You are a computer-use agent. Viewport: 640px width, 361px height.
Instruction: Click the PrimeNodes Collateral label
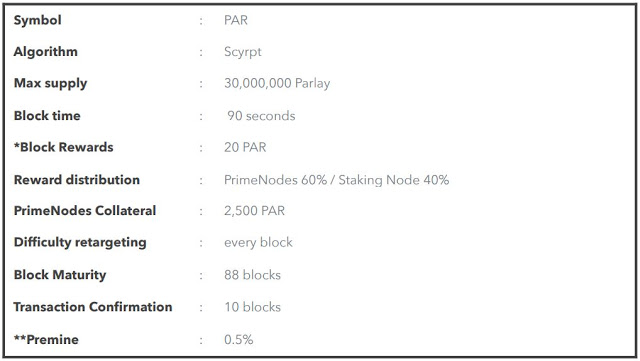(x=85, y=211)
